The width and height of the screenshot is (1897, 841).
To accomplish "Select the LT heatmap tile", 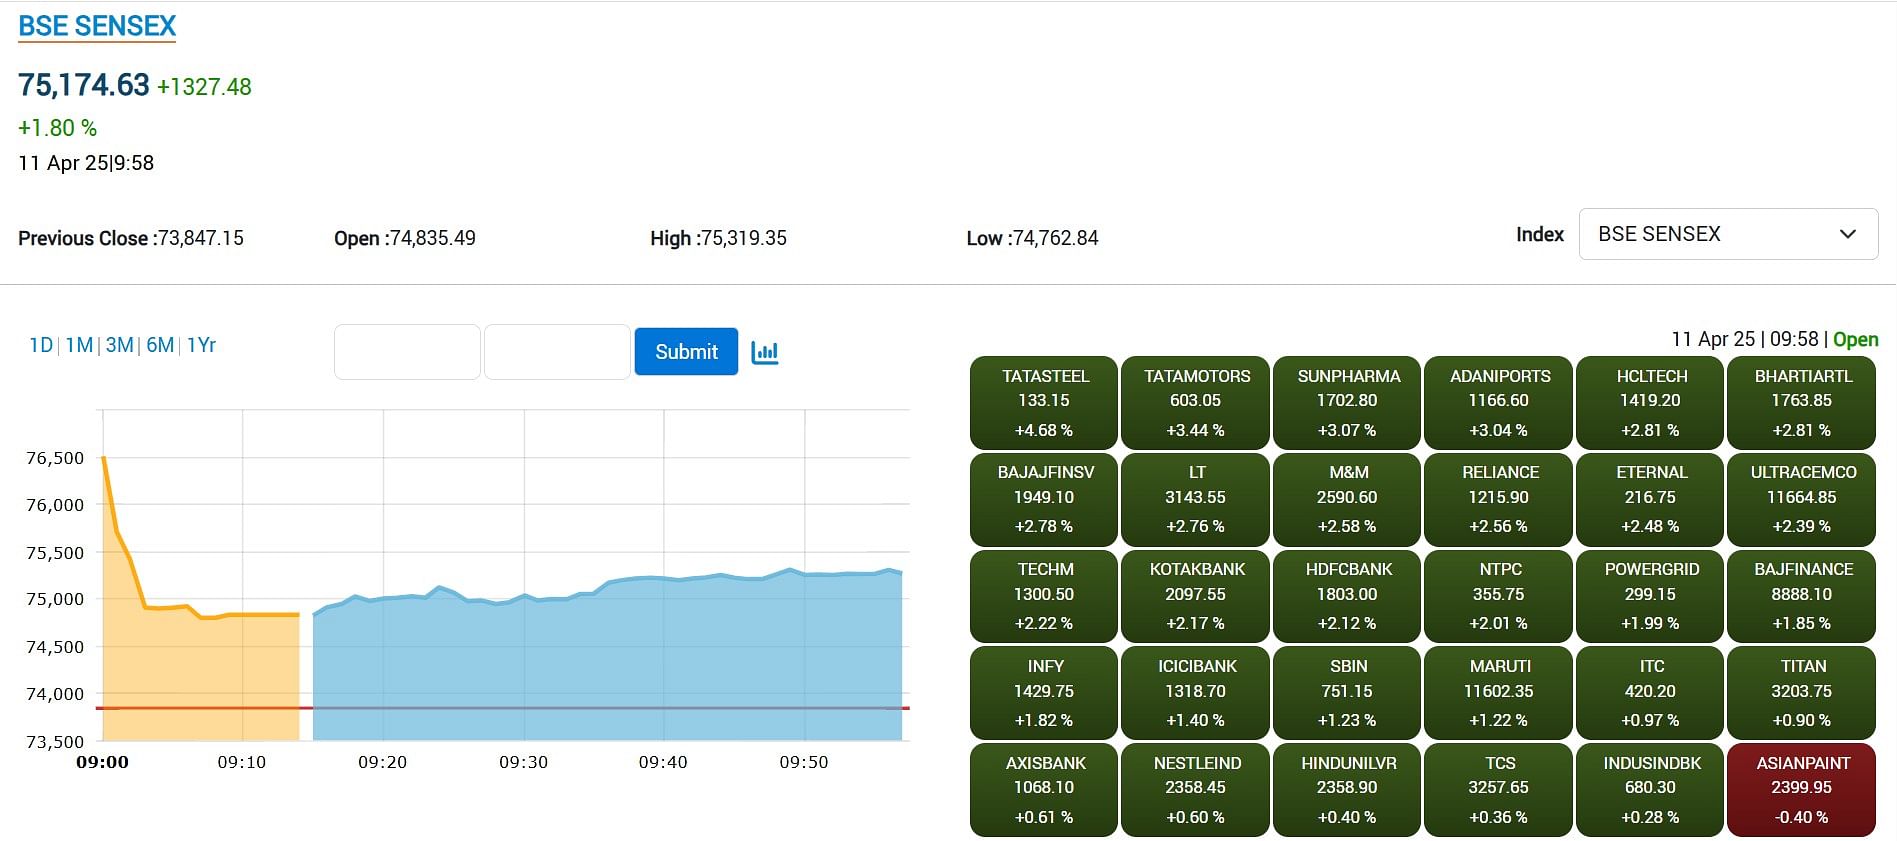I will click(x=1196, y=499).
